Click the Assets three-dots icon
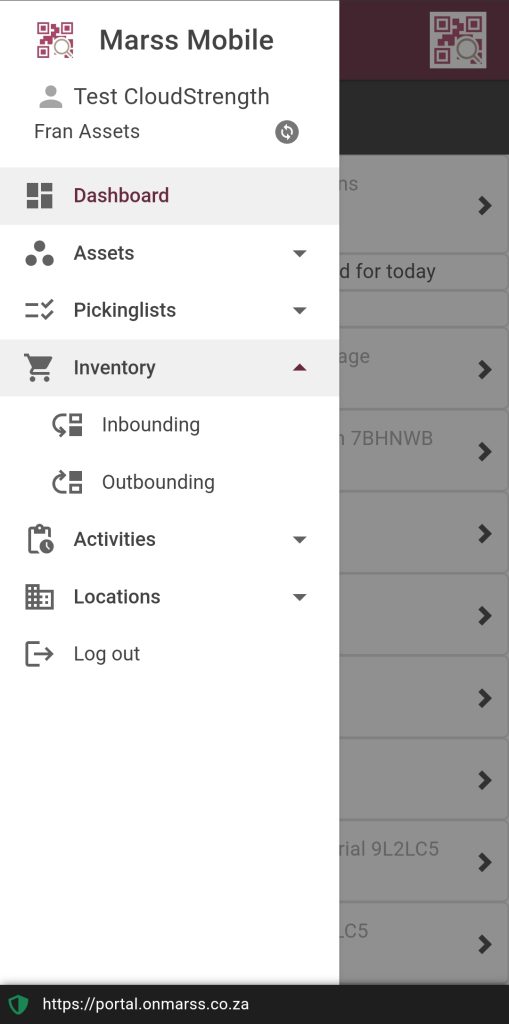The image size is (509, 1024). coord(39,253)
